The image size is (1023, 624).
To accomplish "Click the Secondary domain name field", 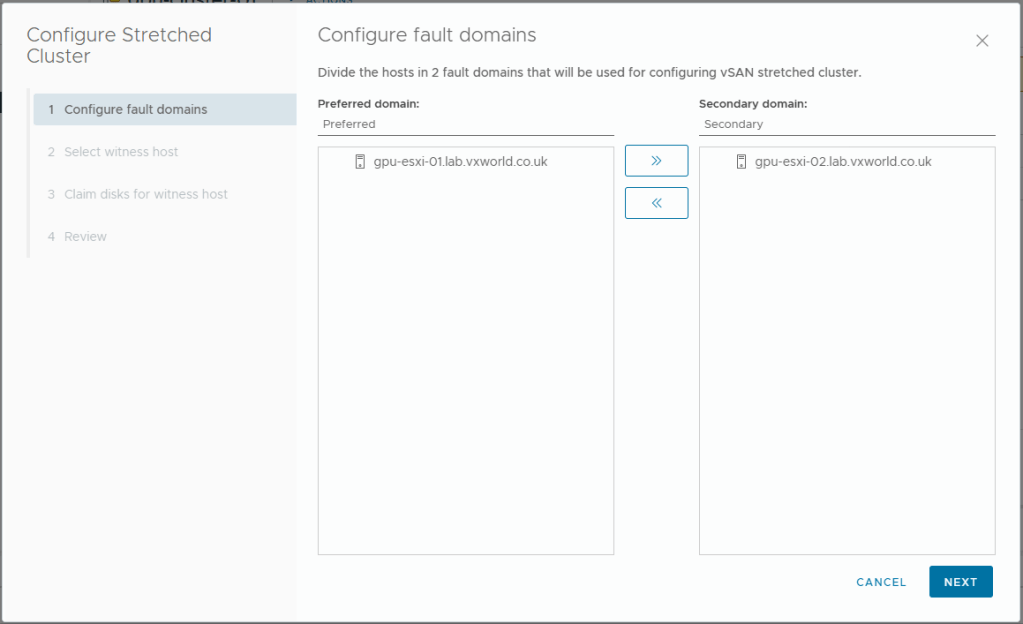I will 846,125.
